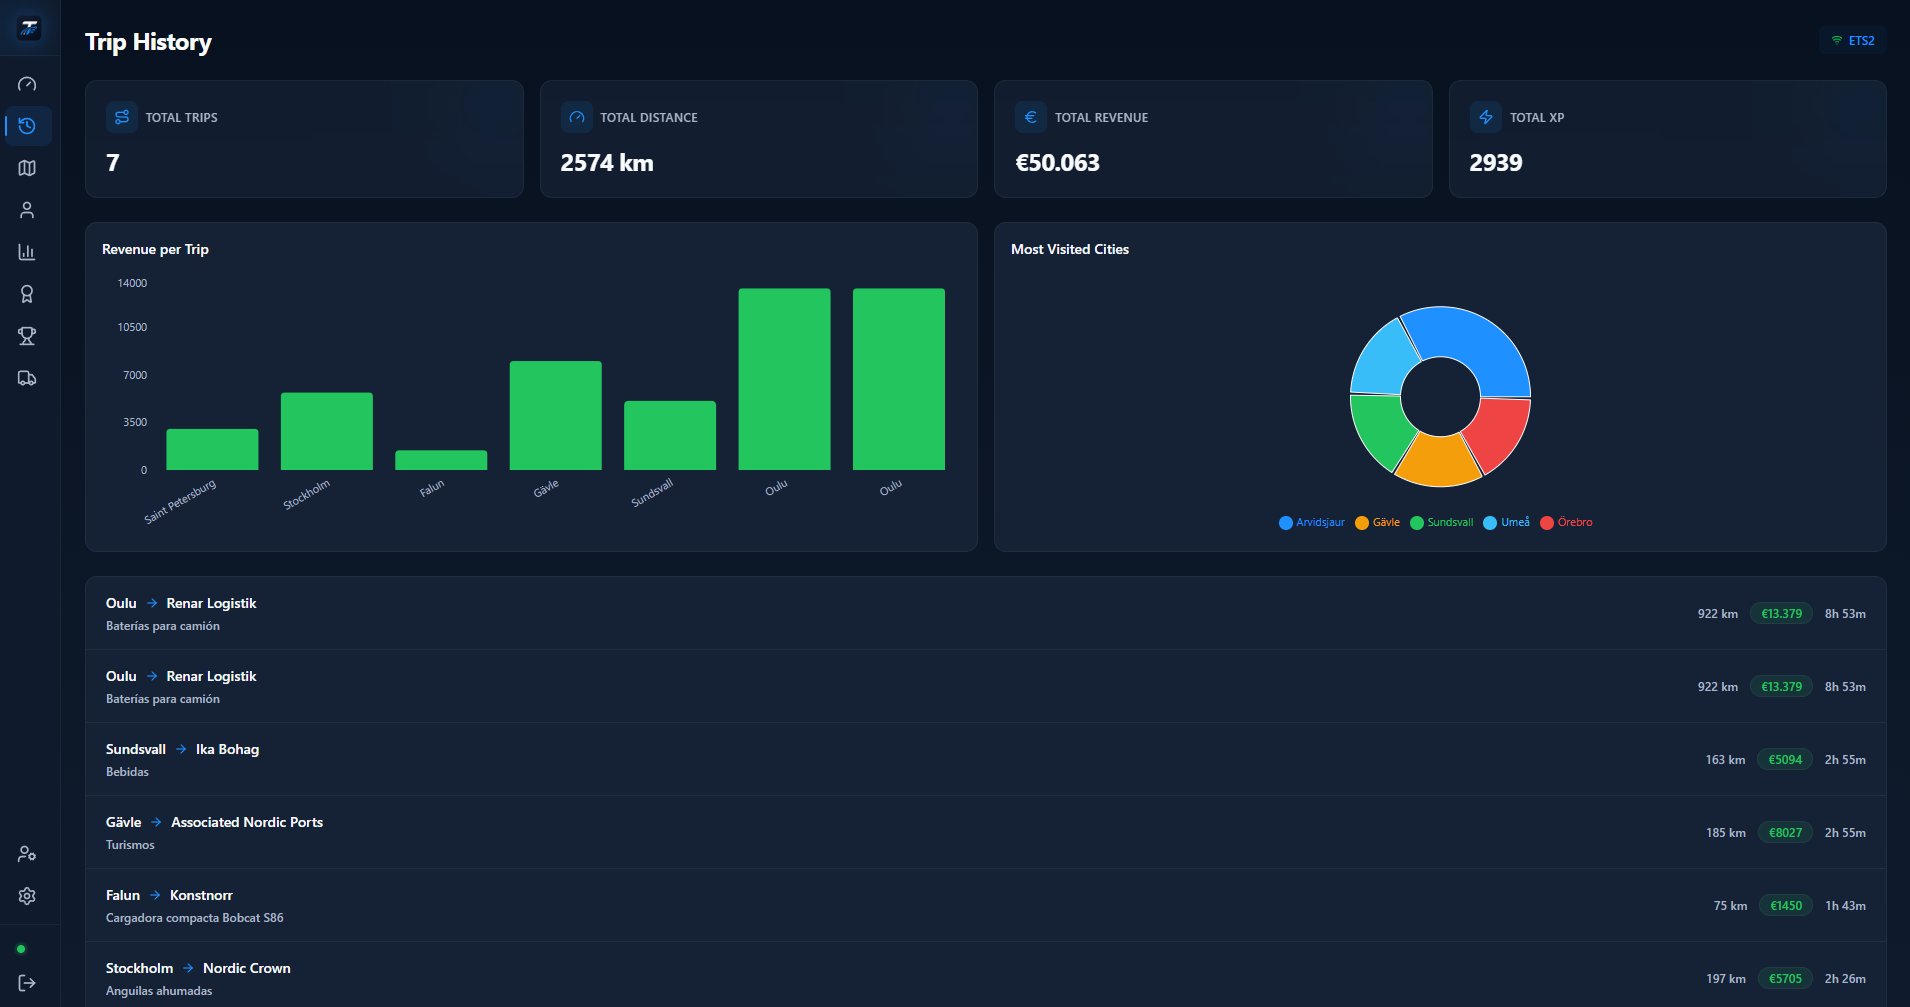Open the driver profile icon in sidebar
1910x1007 pixels.
[27, 210]
